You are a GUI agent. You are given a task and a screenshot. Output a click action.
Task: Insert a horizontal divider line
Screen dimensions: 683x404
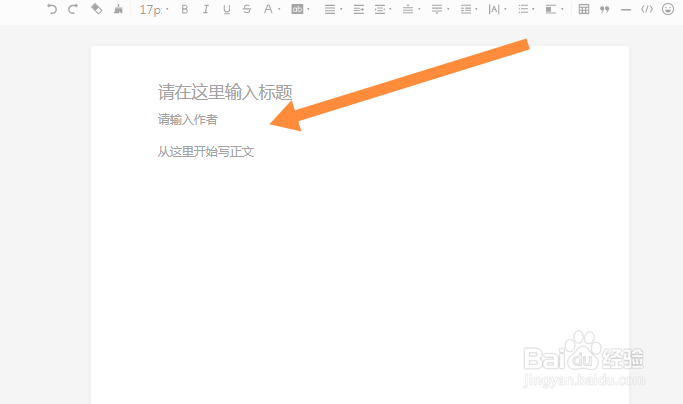tap(626, 9)
